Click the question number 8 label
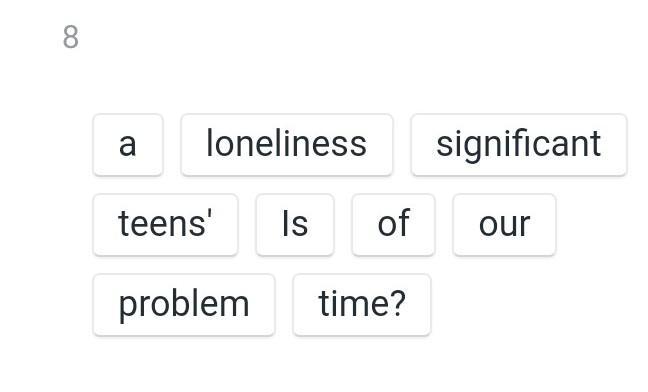Screen dimensions: 648x392 (71, 37)
